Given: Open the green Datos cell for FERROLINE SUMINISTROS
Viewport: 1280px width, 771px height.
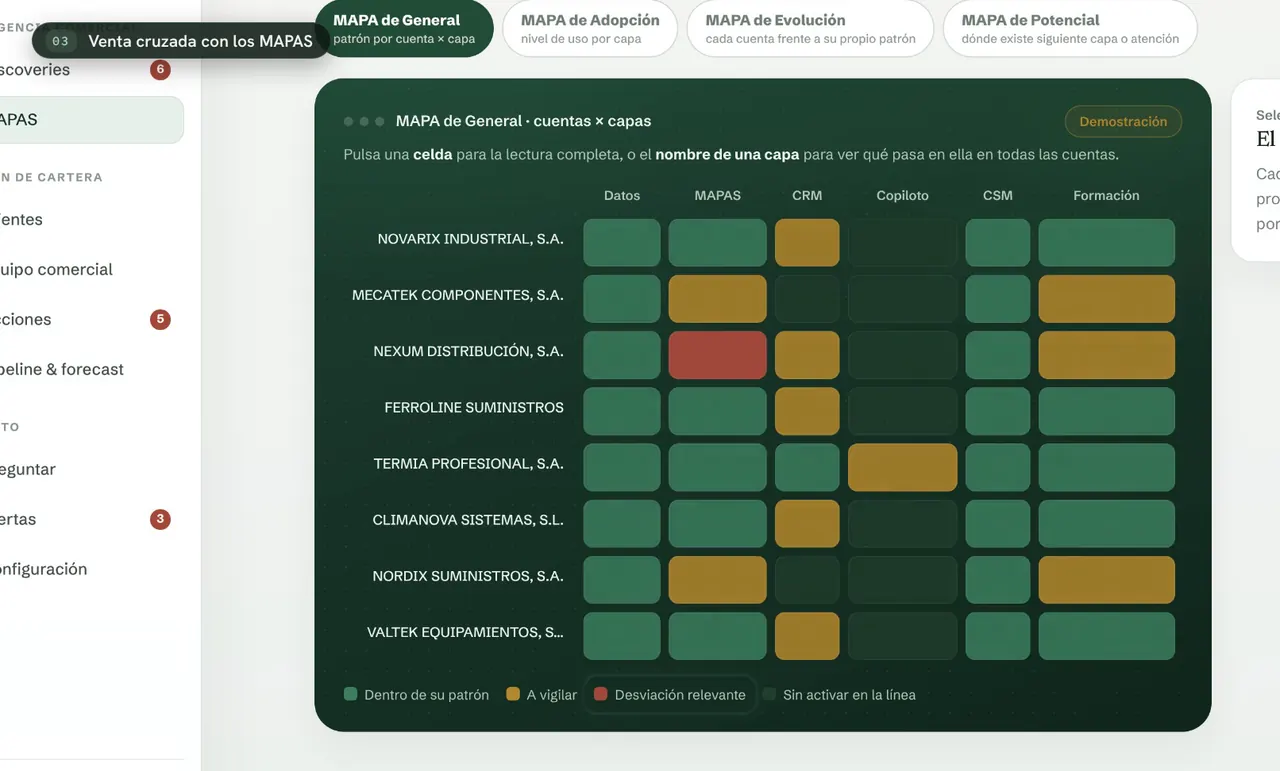Looking at the screenshot, I should [622, 411].
